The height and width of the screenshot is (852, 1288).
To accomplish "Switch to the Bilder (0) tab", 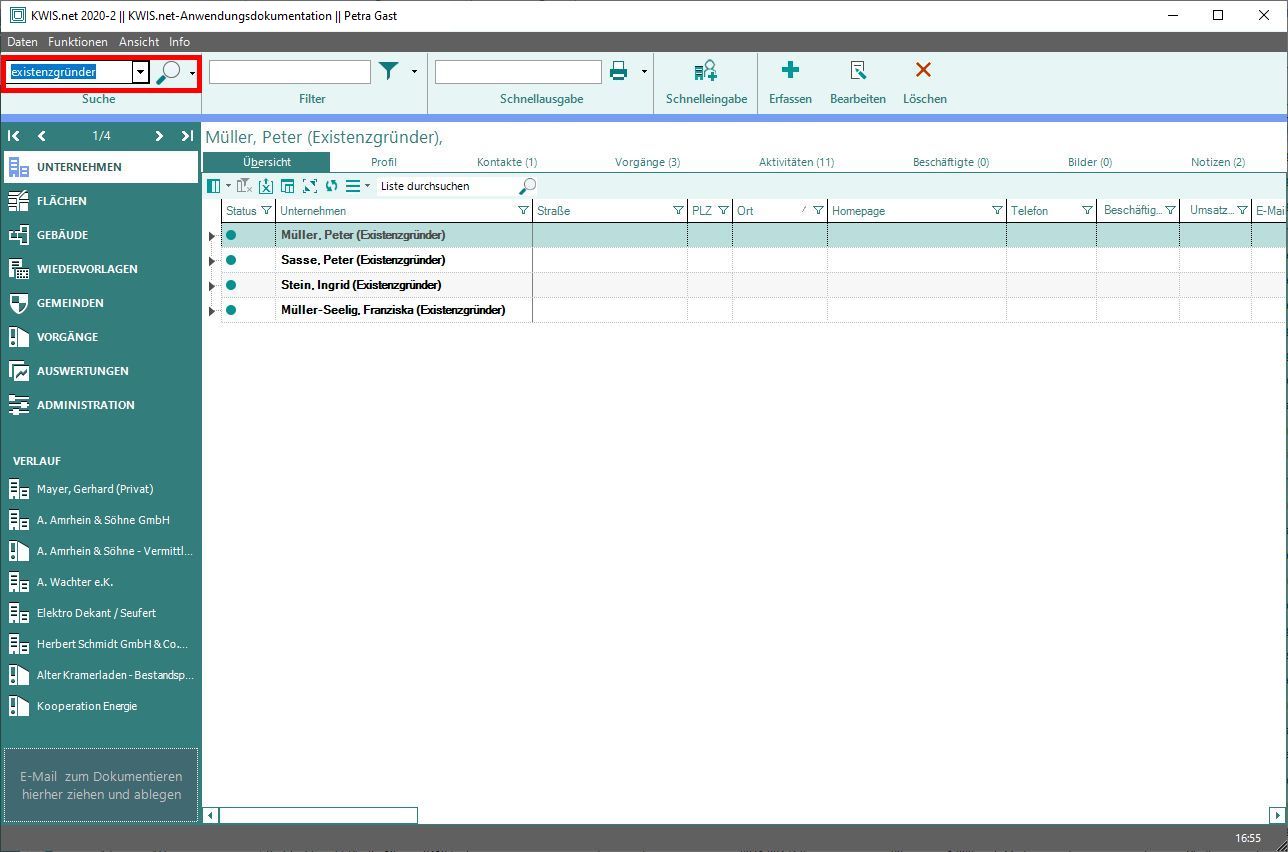I will tap(1090, 162).
